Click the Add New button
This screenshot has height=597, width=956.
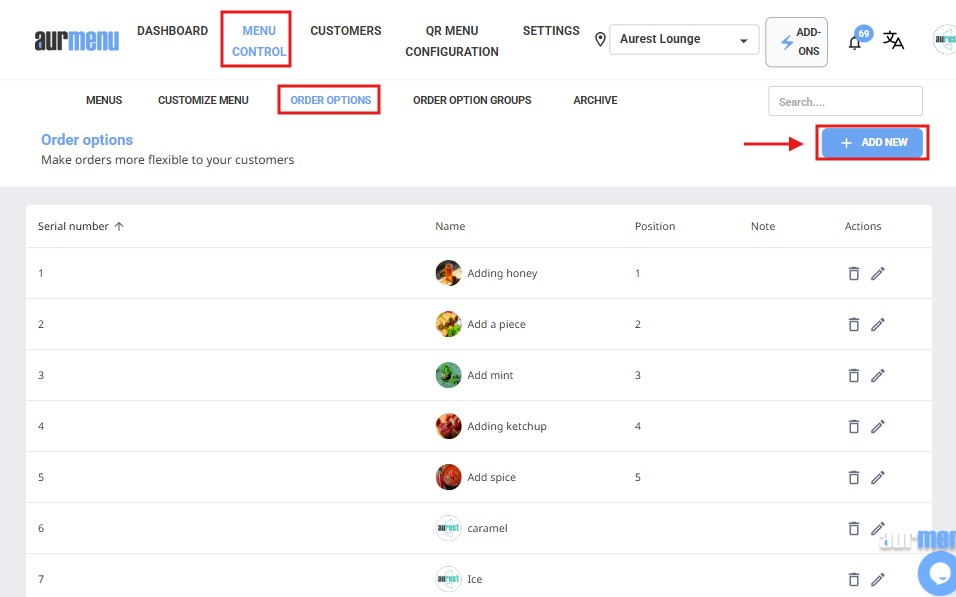pyautogui.click(x=872, y=143)
